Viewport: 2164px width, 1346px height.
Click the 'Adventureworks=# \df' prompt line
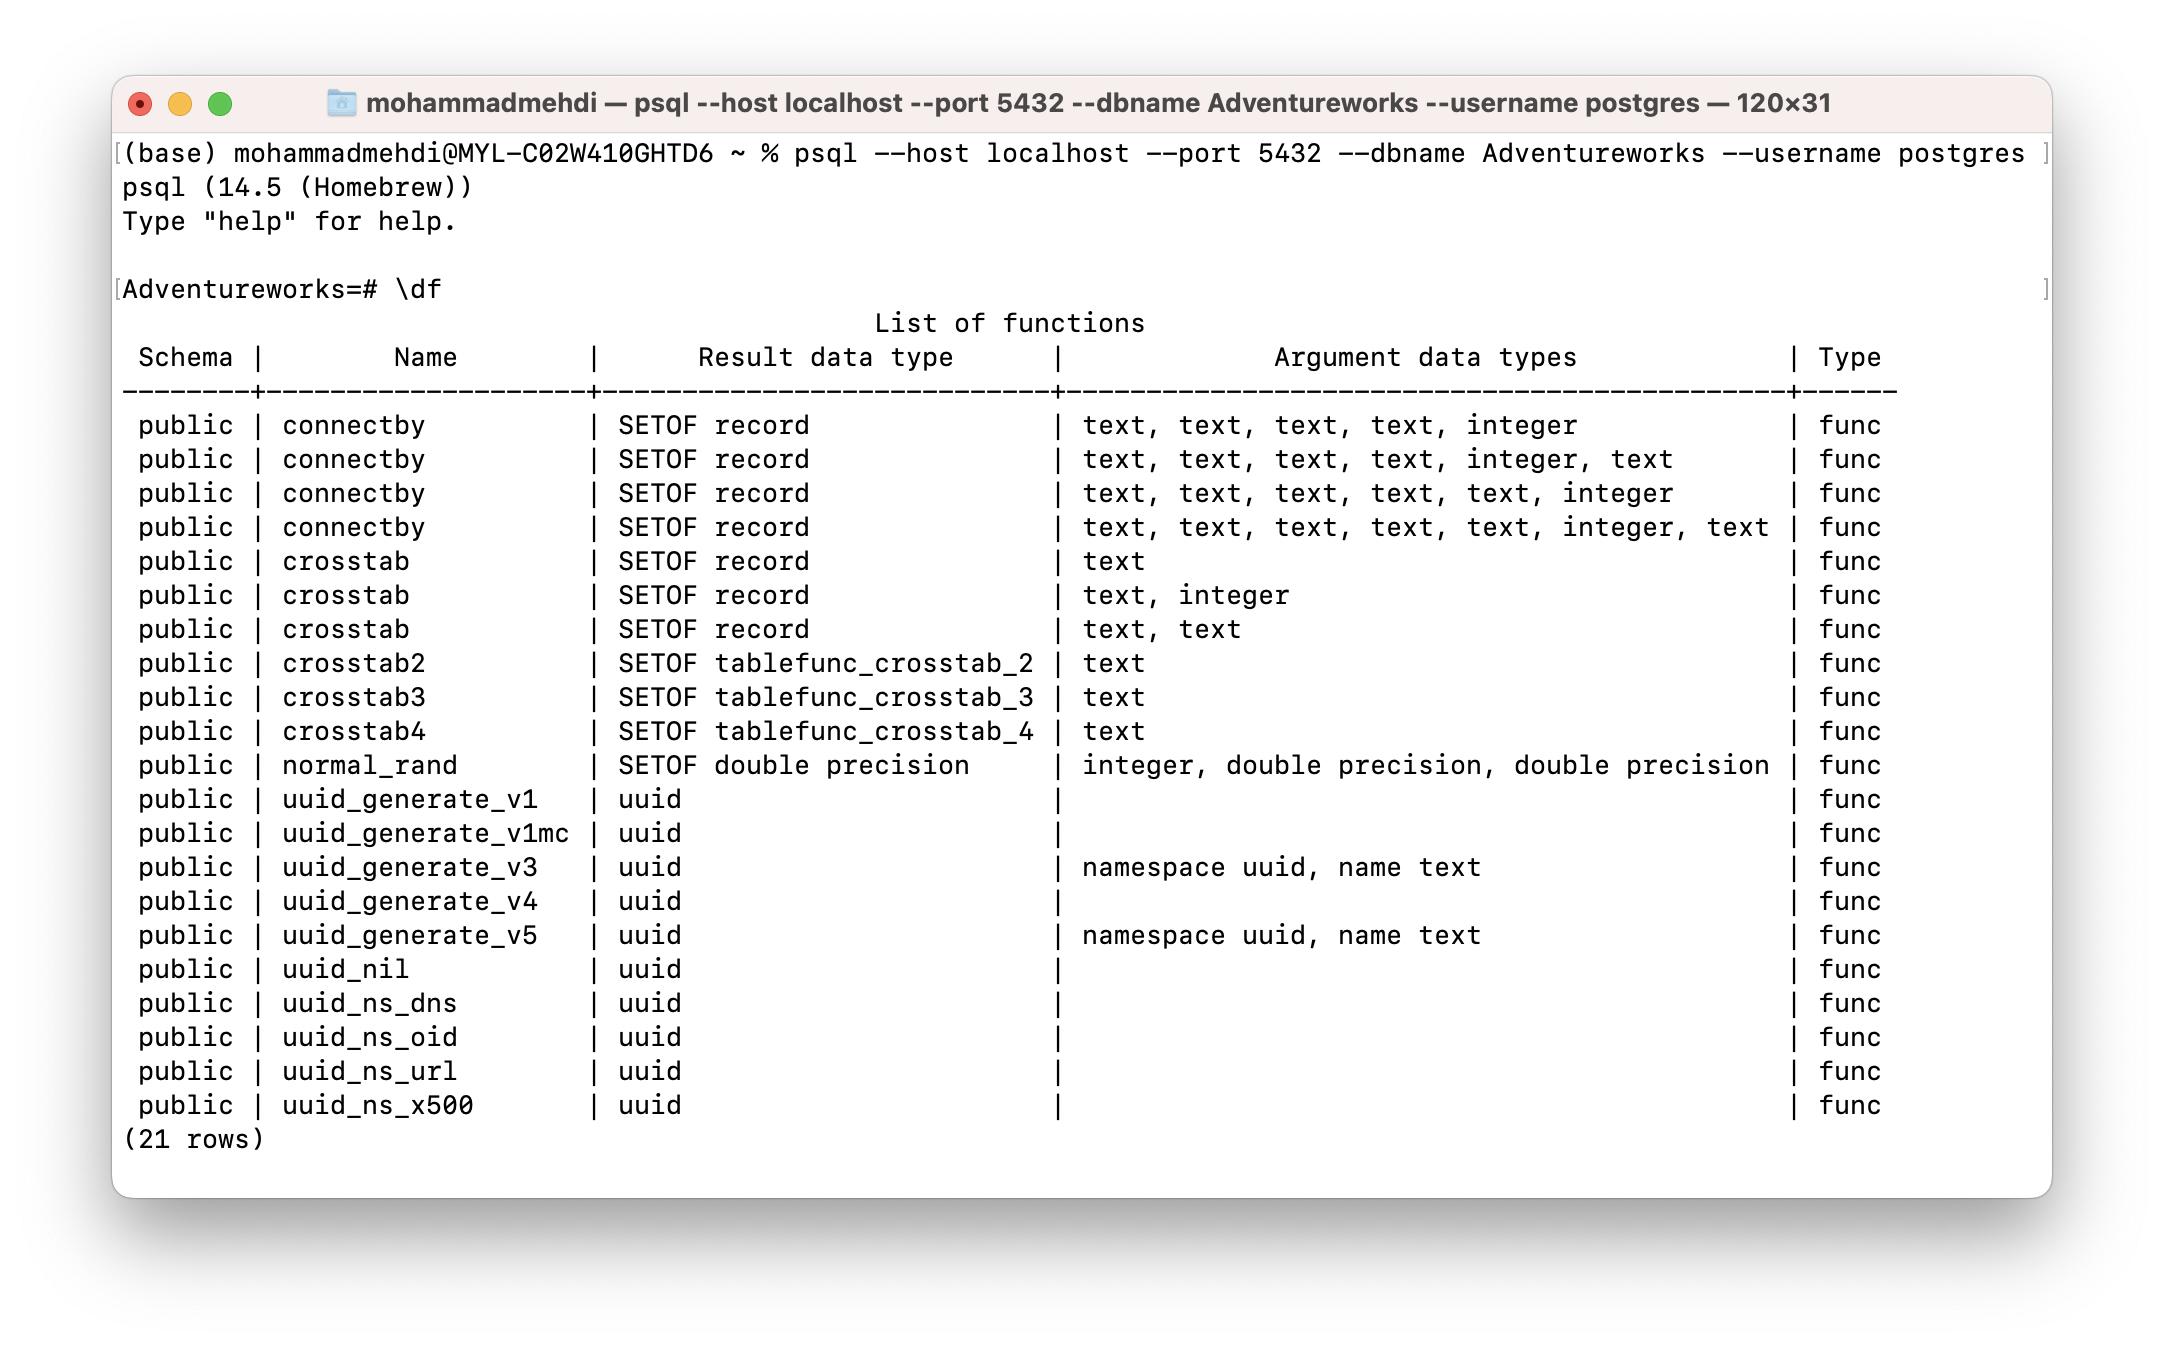pyautogui.click(x=282, y=290)
